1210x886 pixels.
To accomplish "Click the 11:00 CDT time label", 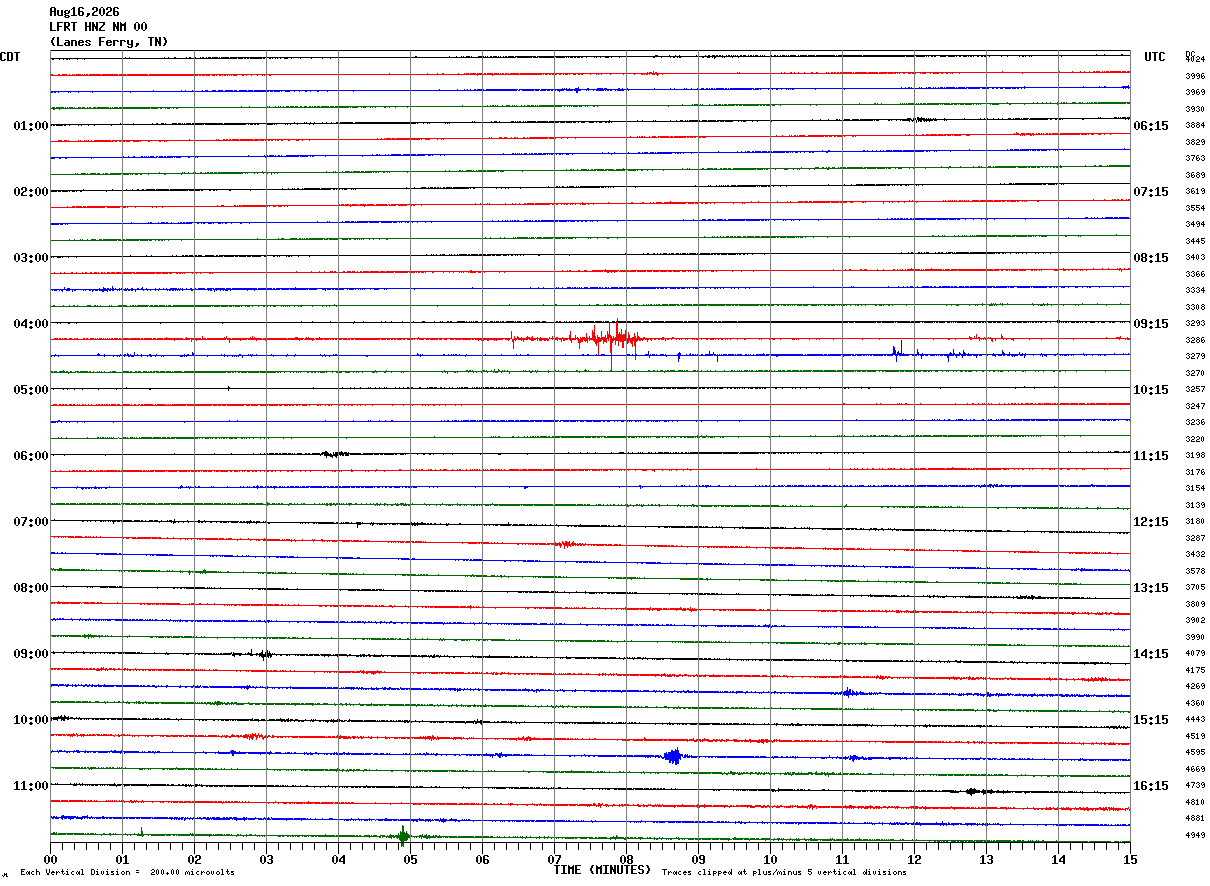I will 31,786.
